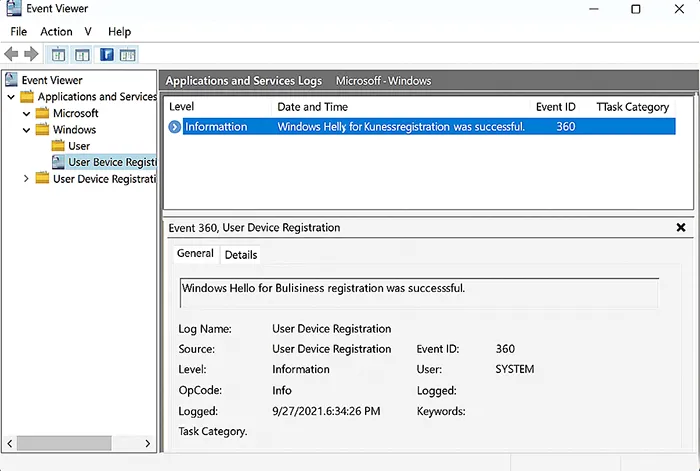Viewport: 700px width, 471px height.
Task: Click the back arrow in toolbar
Action: pyautogui.click(x=11, y=54)
